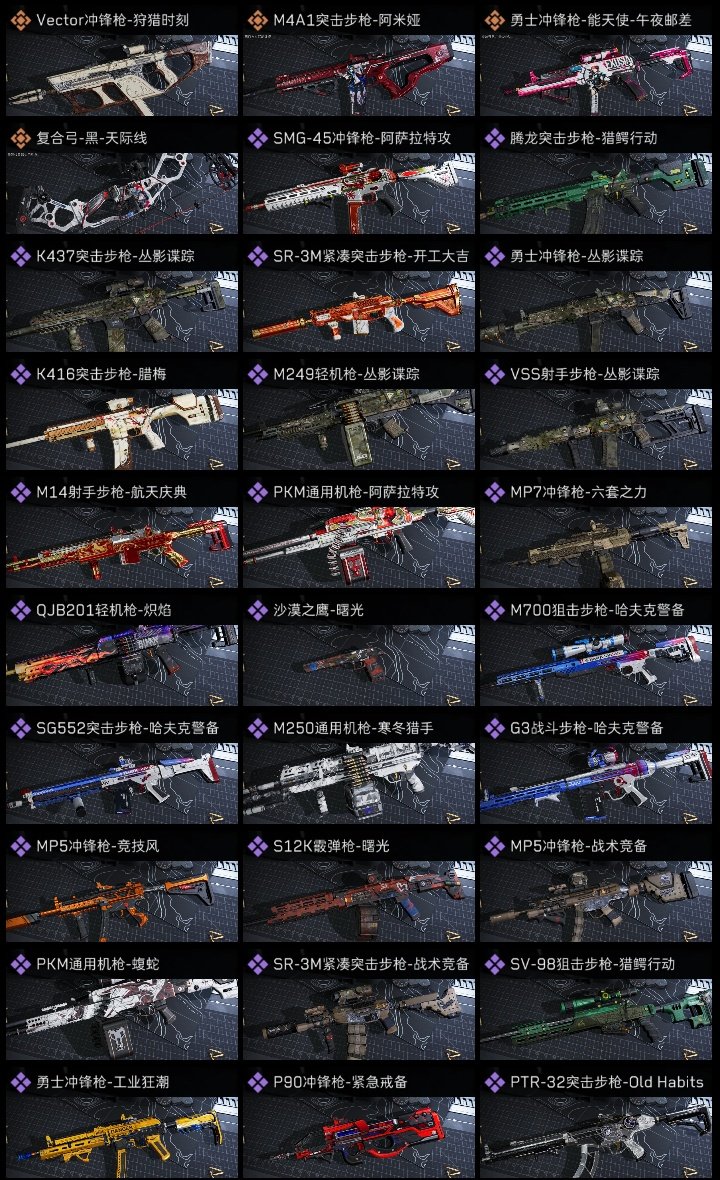Click the purple rarity icon beside PTR-32突击步枪-Old Habits

(x=494, y=1082)
